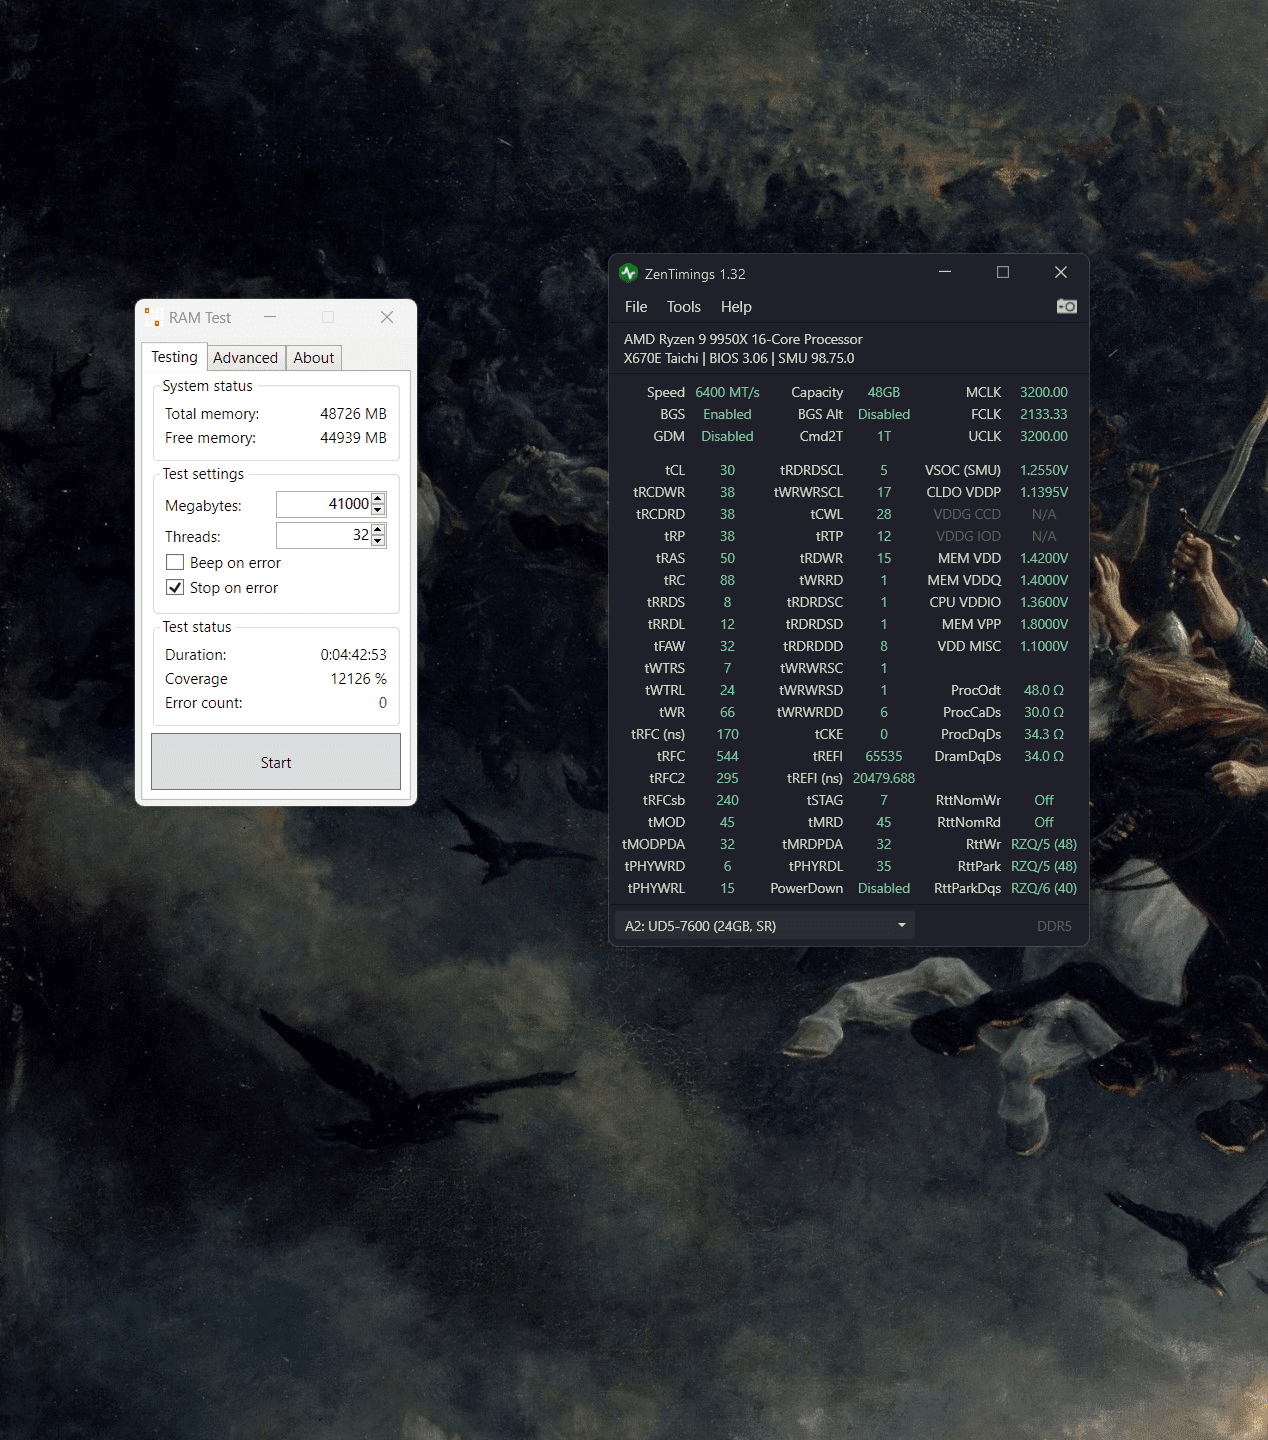Click the Free memory value 44939 MB
Viewport: 1268px width, 1440px height.
(x=353, y=438)
